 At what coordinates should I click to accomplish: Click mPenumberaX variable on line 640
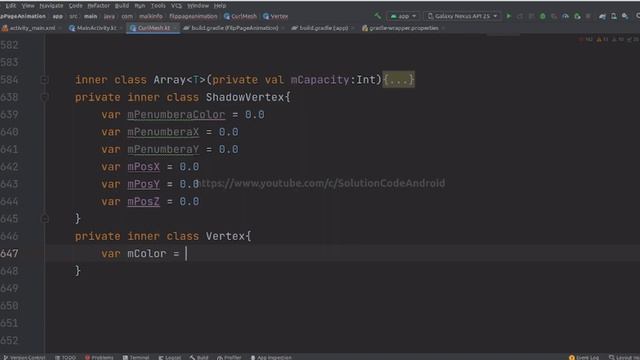pos(163,132)
